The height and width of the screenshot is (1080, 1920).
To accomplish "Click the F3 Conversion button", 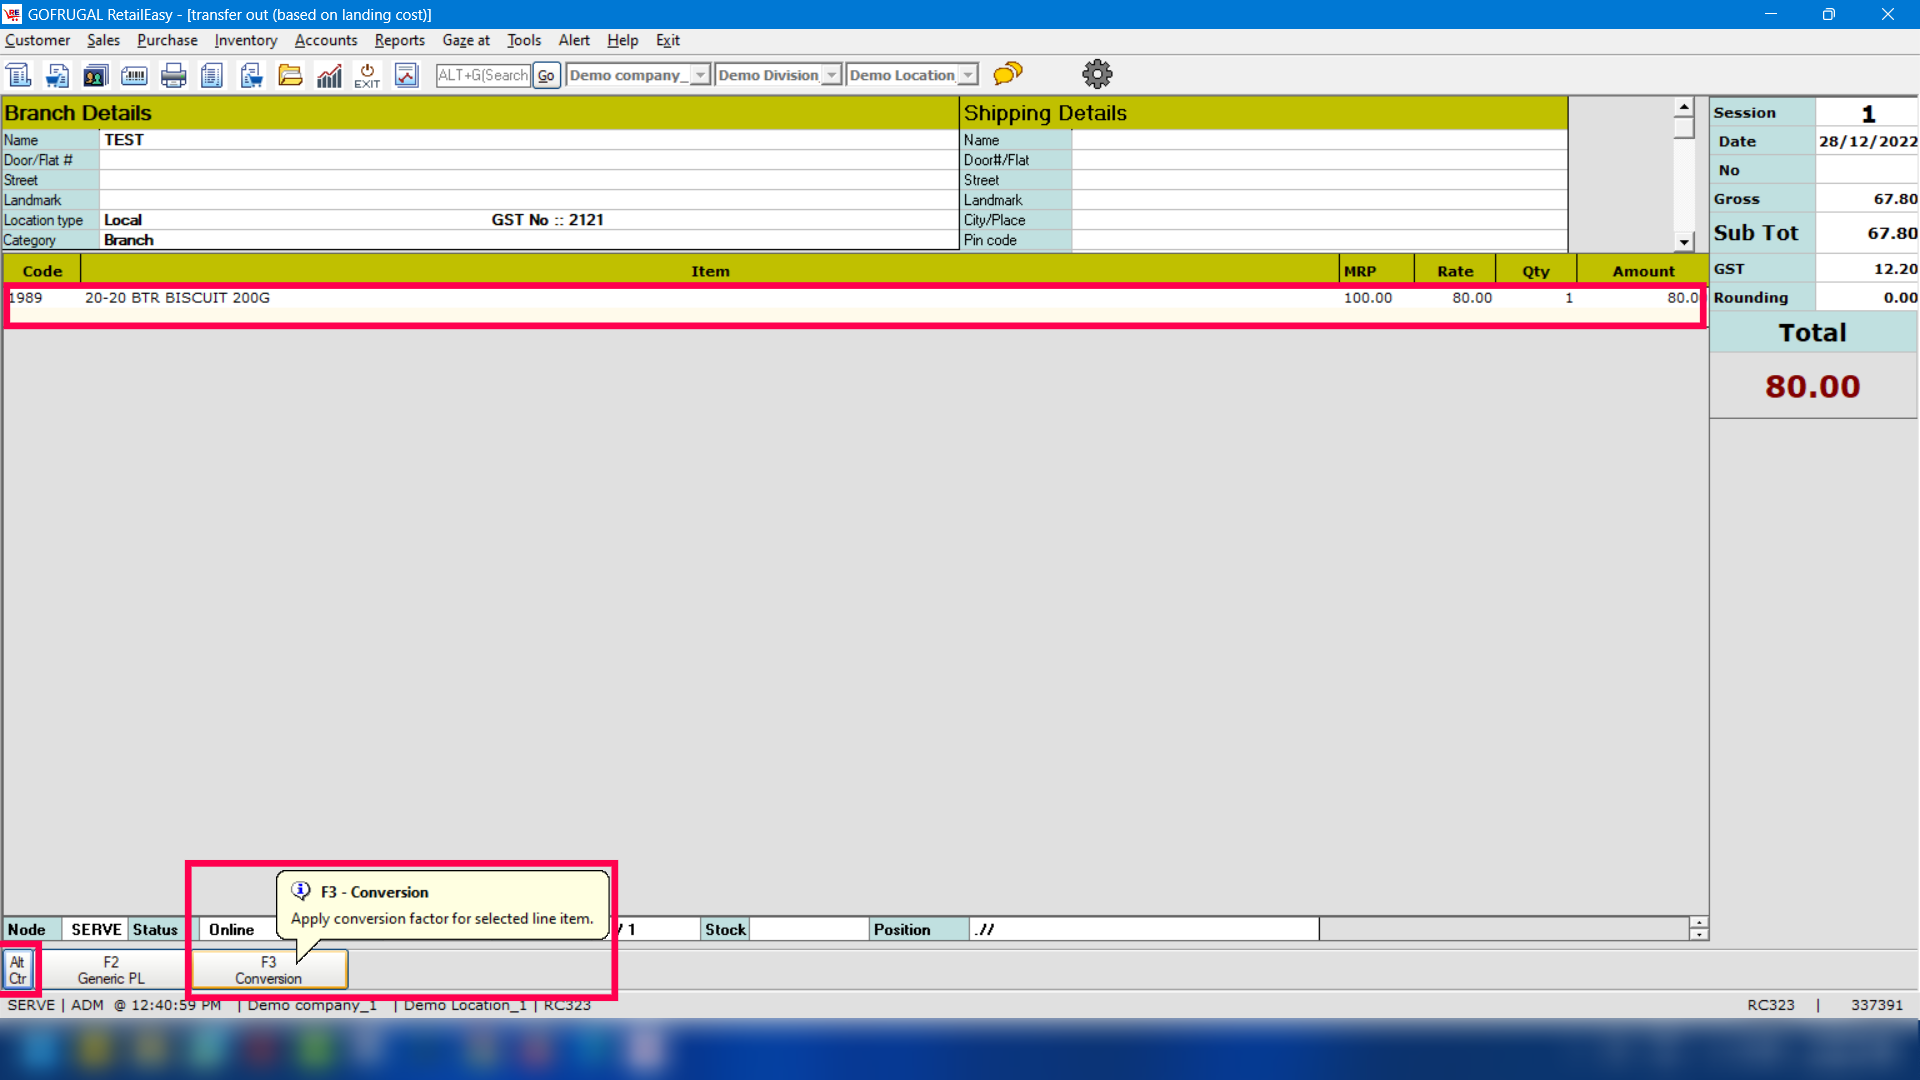I will point(268,969).
